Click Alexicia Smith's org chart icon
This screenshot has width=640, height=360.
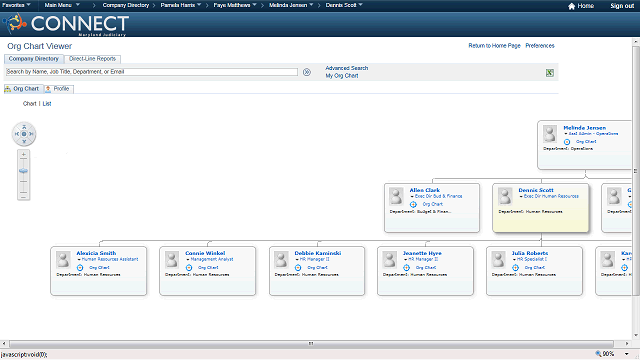[80, 268]
